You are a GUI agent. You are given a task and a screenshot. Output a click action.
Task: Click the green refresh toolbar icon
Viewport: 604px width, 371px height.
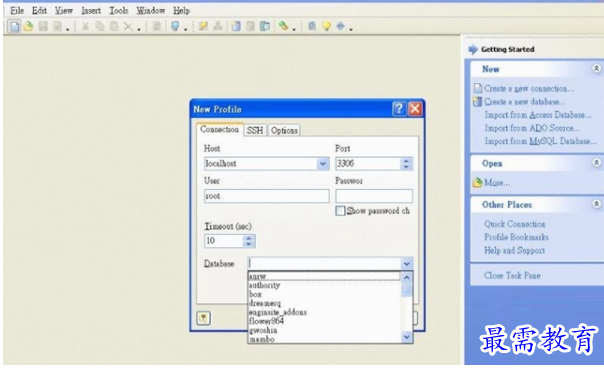pyautogui.click(x=284, y=26)
